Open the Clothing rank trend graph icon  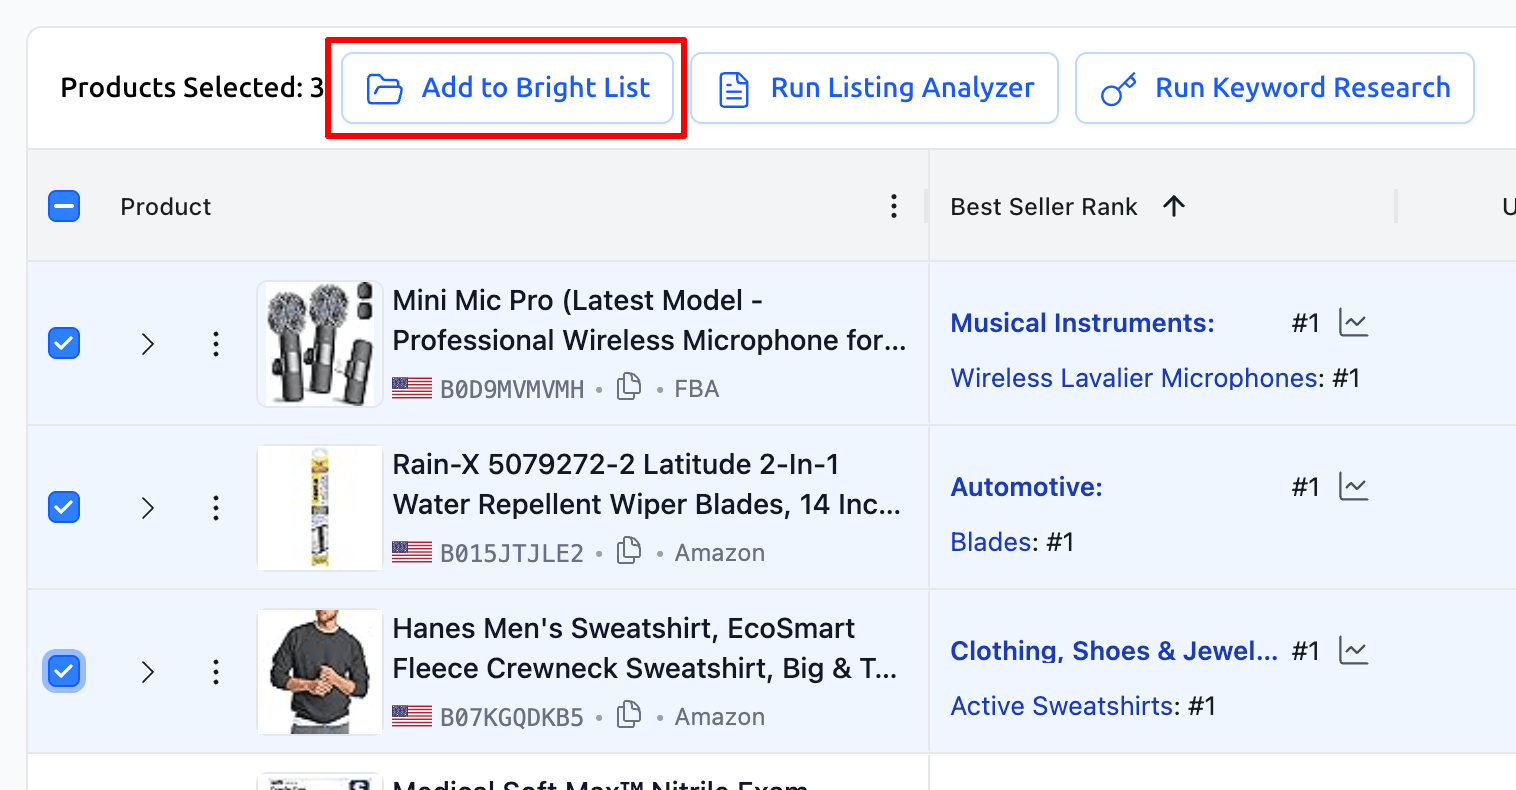[x=1354, y=650]
